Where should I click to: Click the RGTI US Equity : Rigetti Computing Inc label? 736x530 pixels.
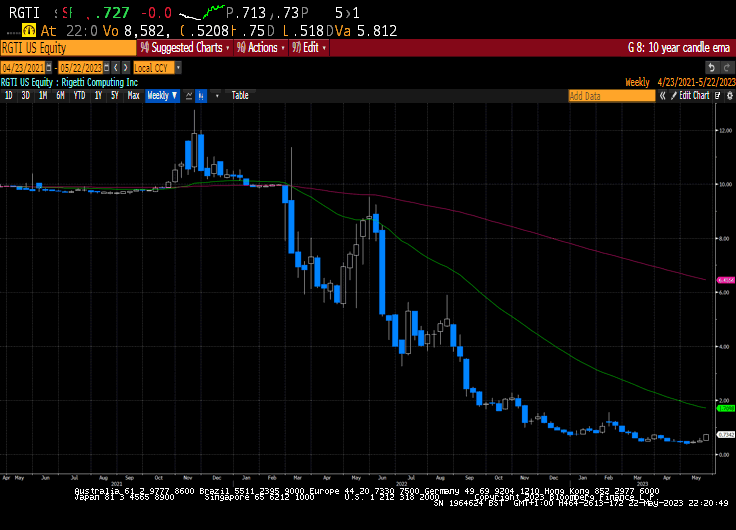tap(69, 83)
